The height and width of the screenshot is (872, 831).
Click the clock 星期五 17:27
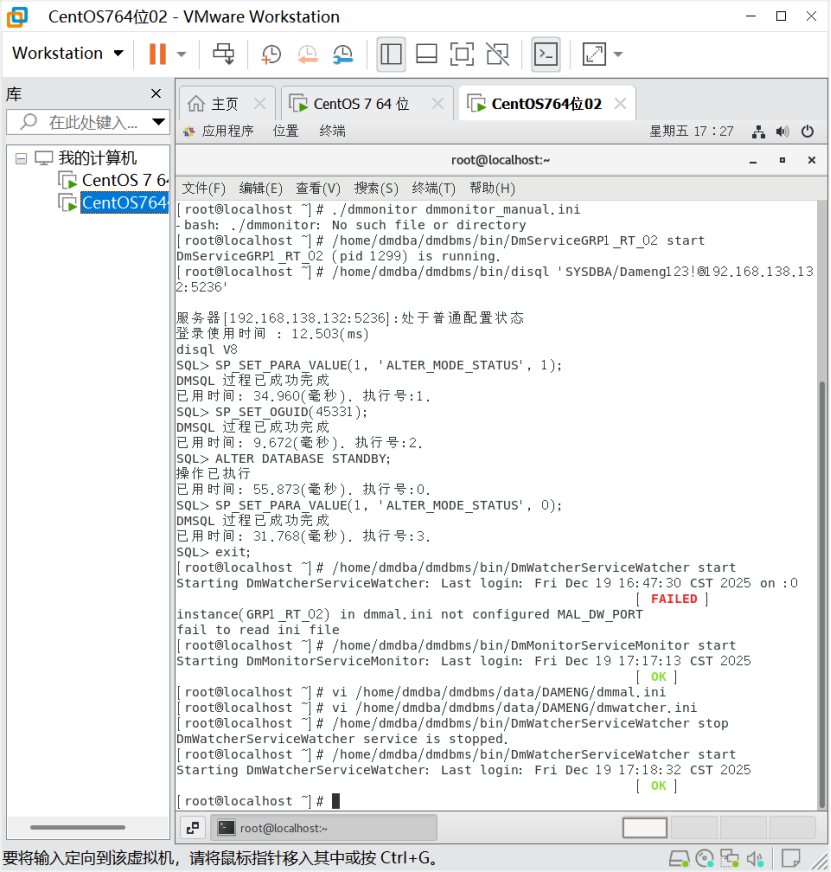(691, 131)
